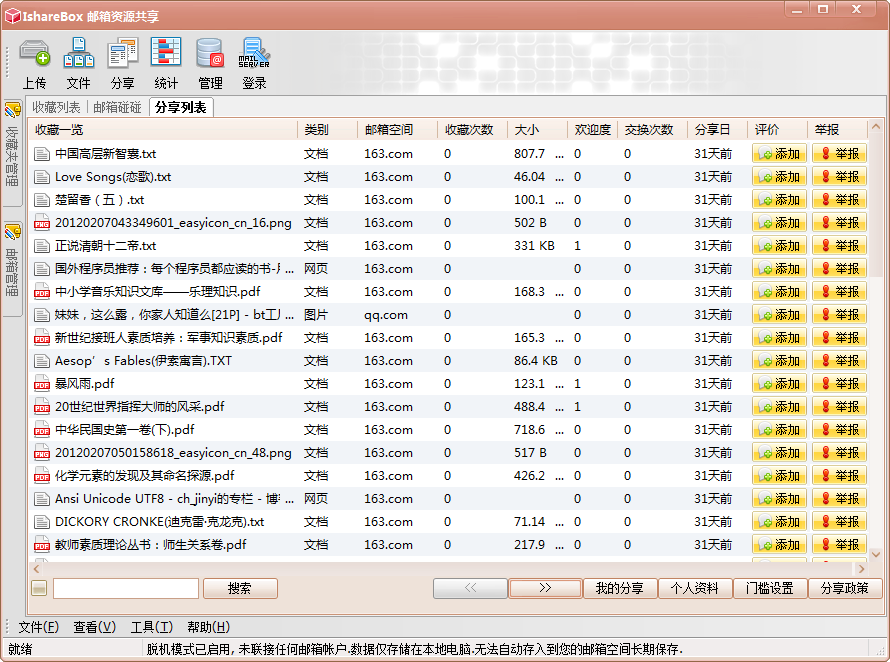Click the PDF icon of 新世纪接班人素质培养 row

[x=41, y=338]
